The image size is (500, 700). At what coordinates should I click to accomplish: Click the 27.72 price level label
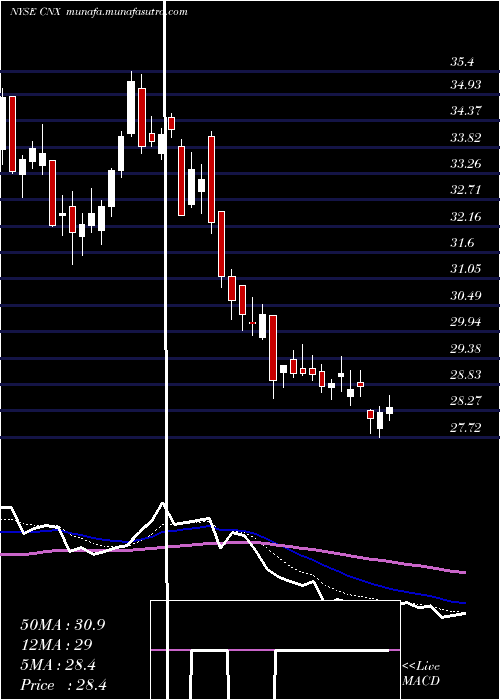(466, 428)
